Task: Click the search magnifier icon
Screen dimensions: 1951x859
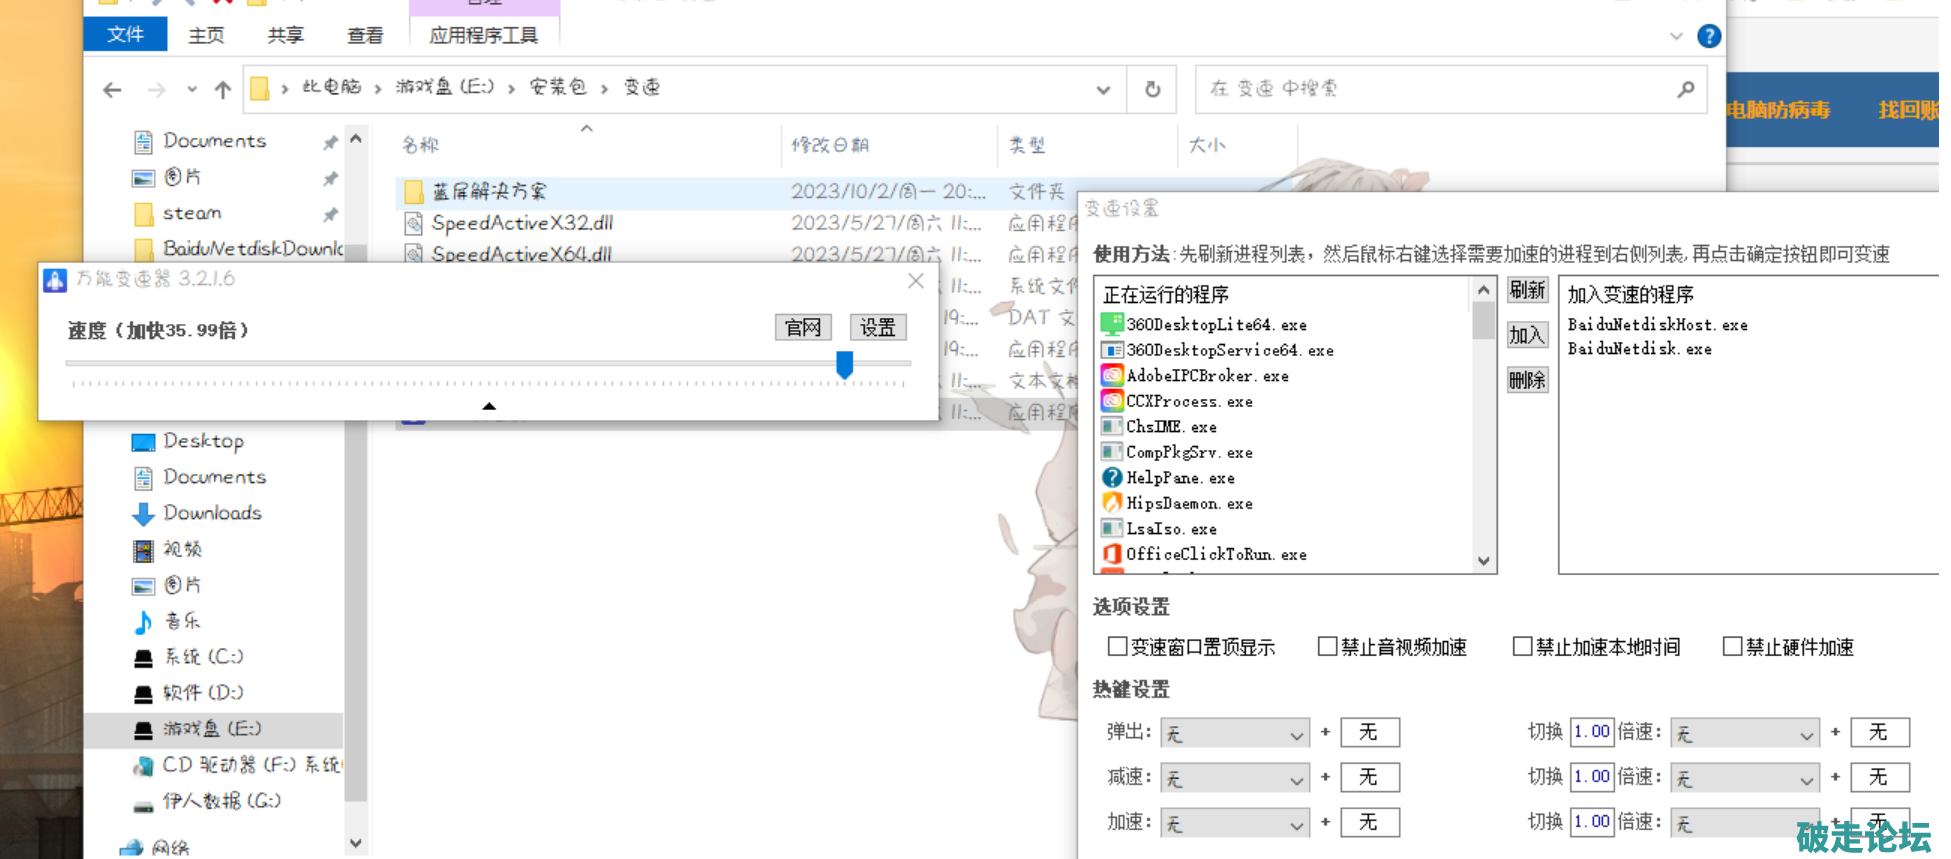Action: (1685, 89)
